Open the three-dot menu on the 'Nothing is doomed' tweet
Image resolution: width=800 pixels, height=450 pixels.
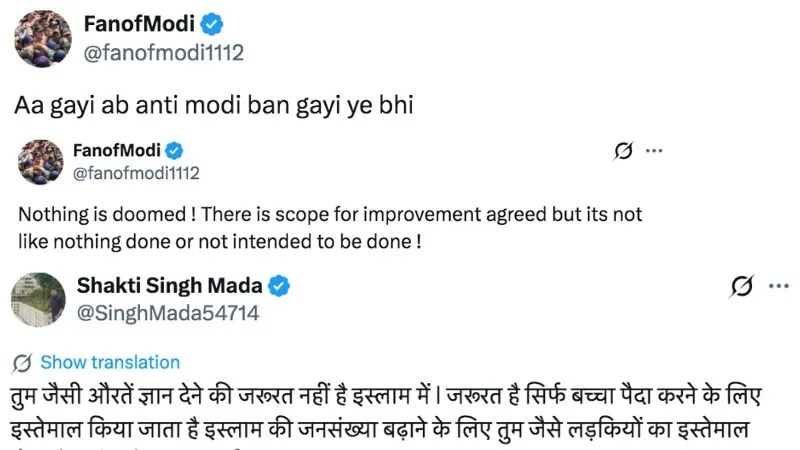[x=654, y=151]
